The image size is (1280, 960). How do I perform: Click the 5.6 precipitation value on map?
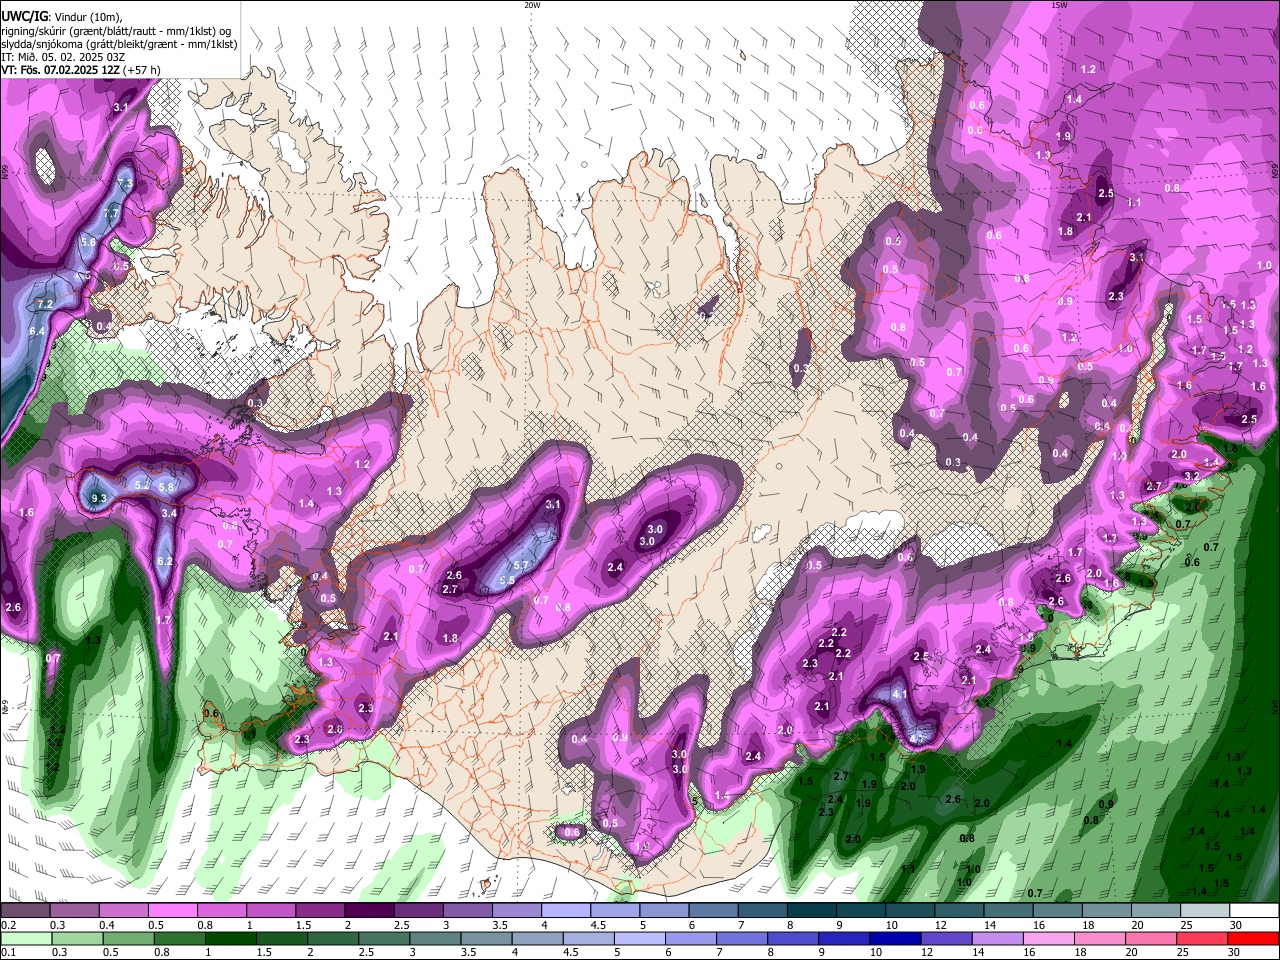point(88,242)
